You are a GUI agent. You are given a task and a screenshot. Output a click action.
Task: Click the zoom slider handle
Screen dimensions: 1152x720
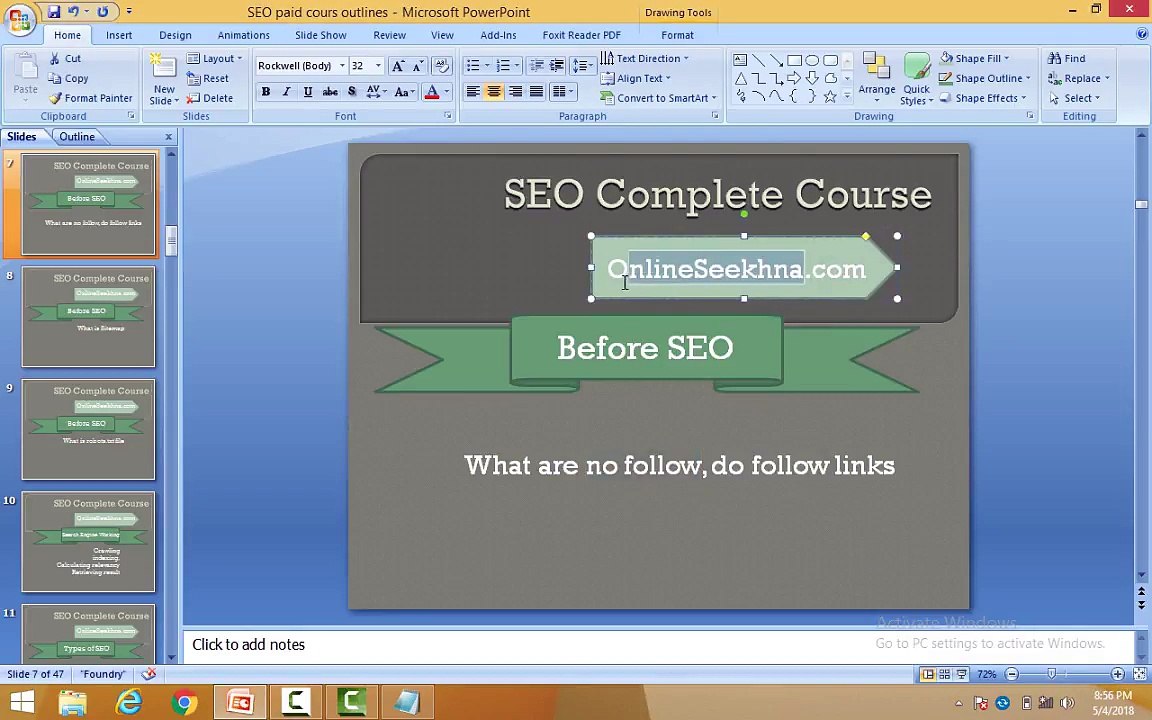point(1051,674)
